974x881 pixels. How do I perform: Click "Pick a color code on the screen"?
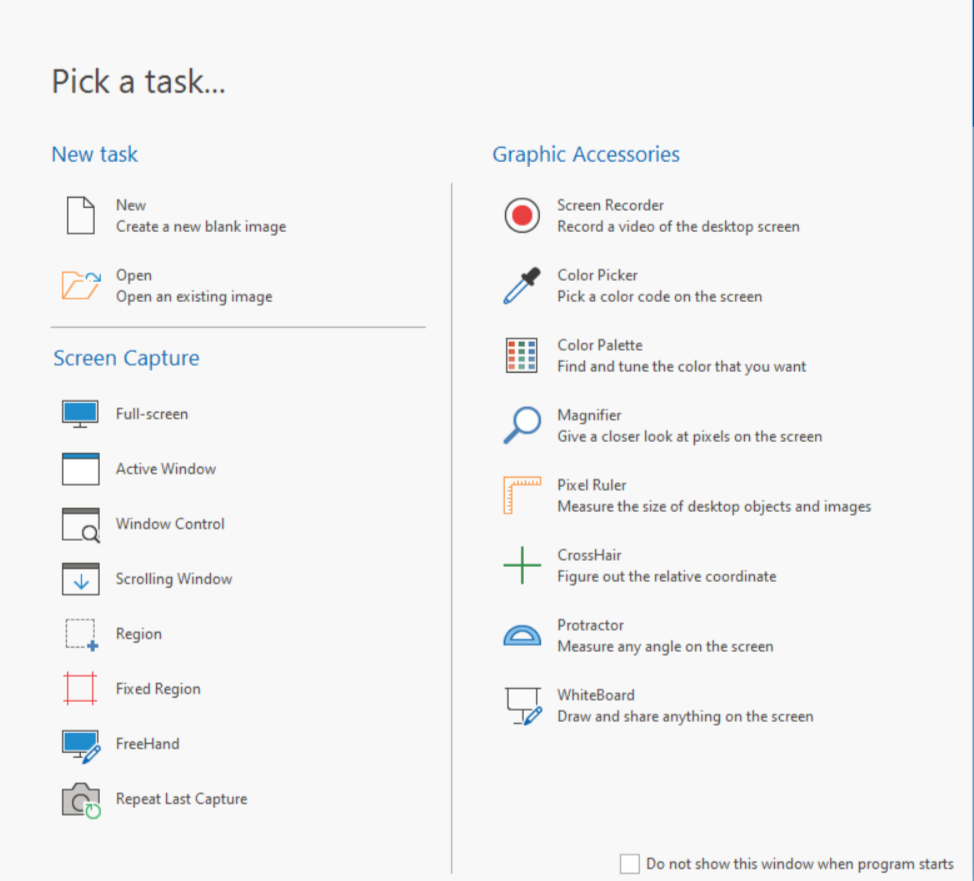tap(660, 296)
